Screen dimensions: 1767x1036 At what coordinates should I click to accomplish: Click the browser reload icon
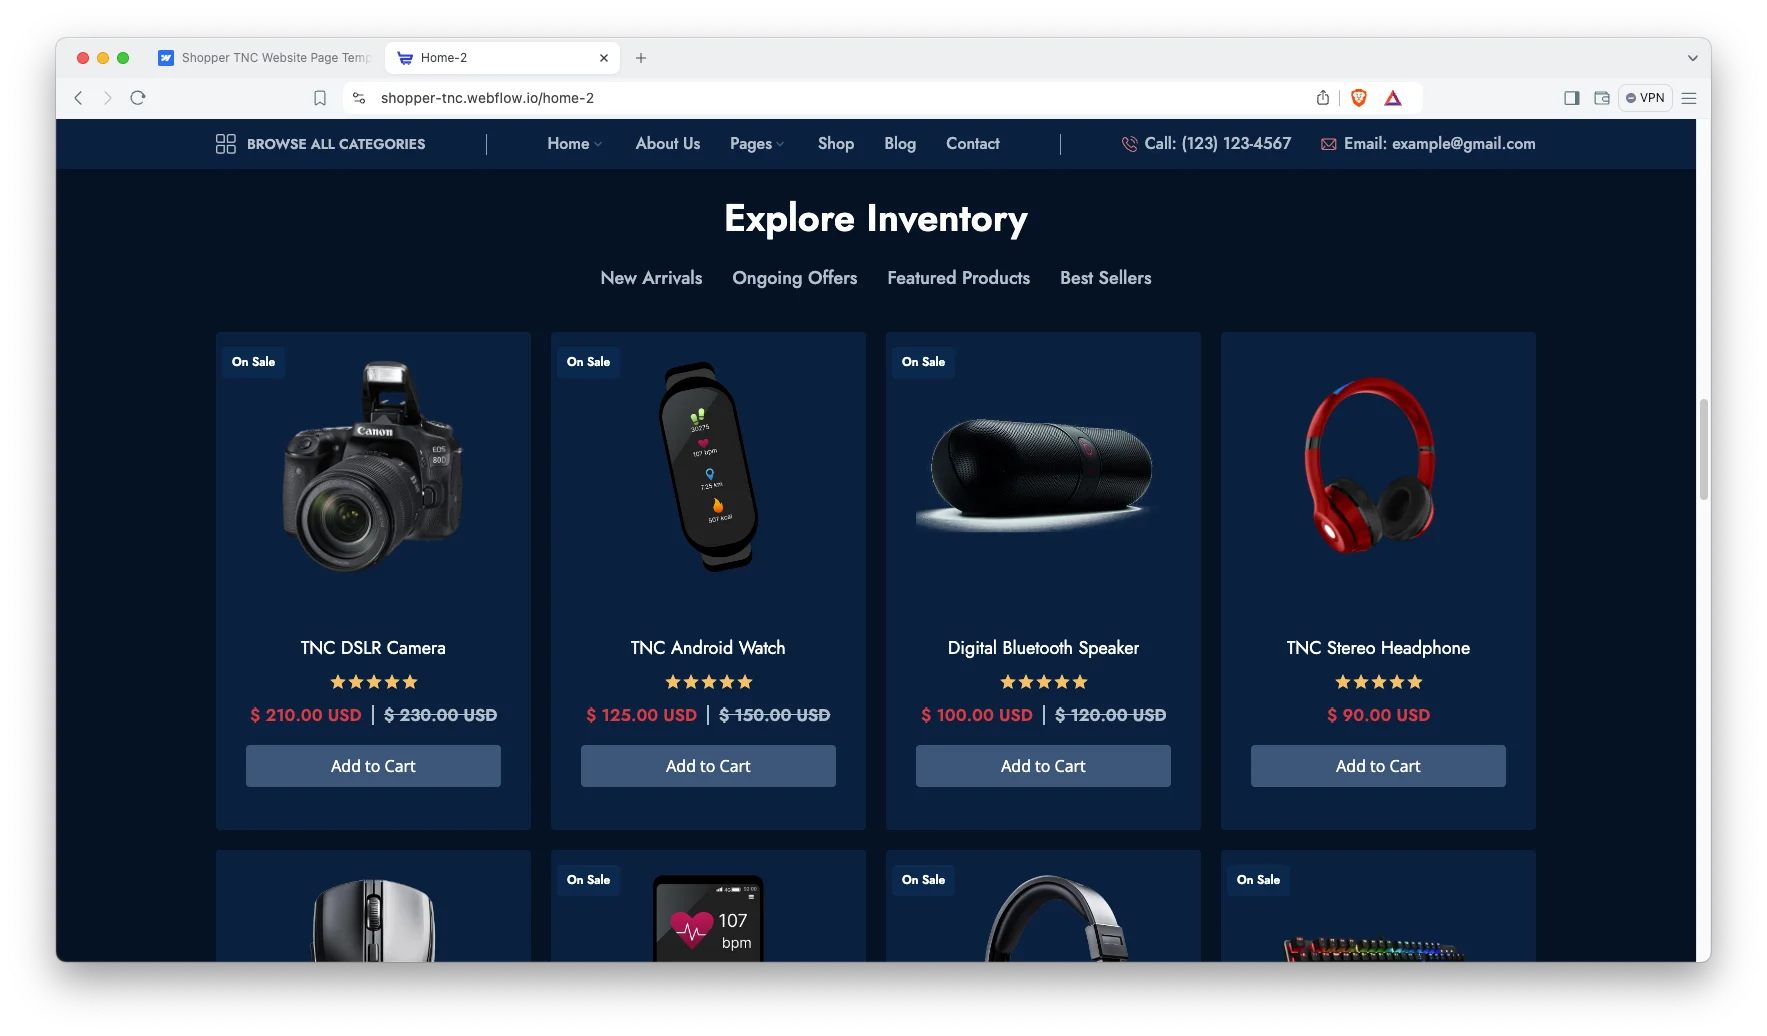coord(138,98)
